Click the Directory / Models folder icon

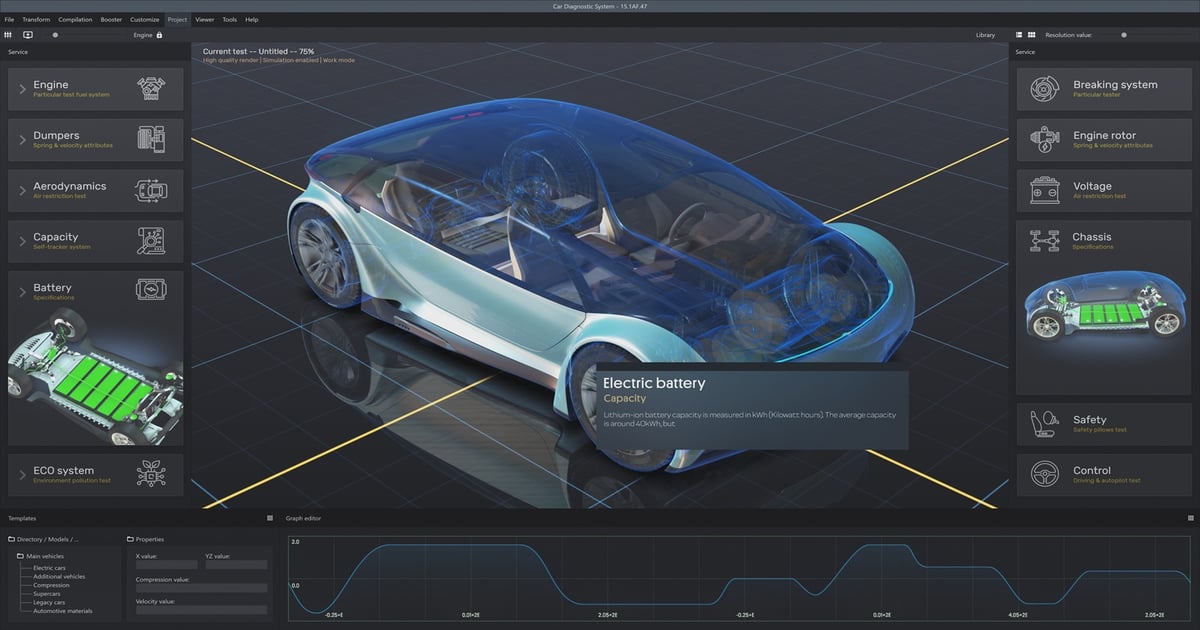pos(11,539)
